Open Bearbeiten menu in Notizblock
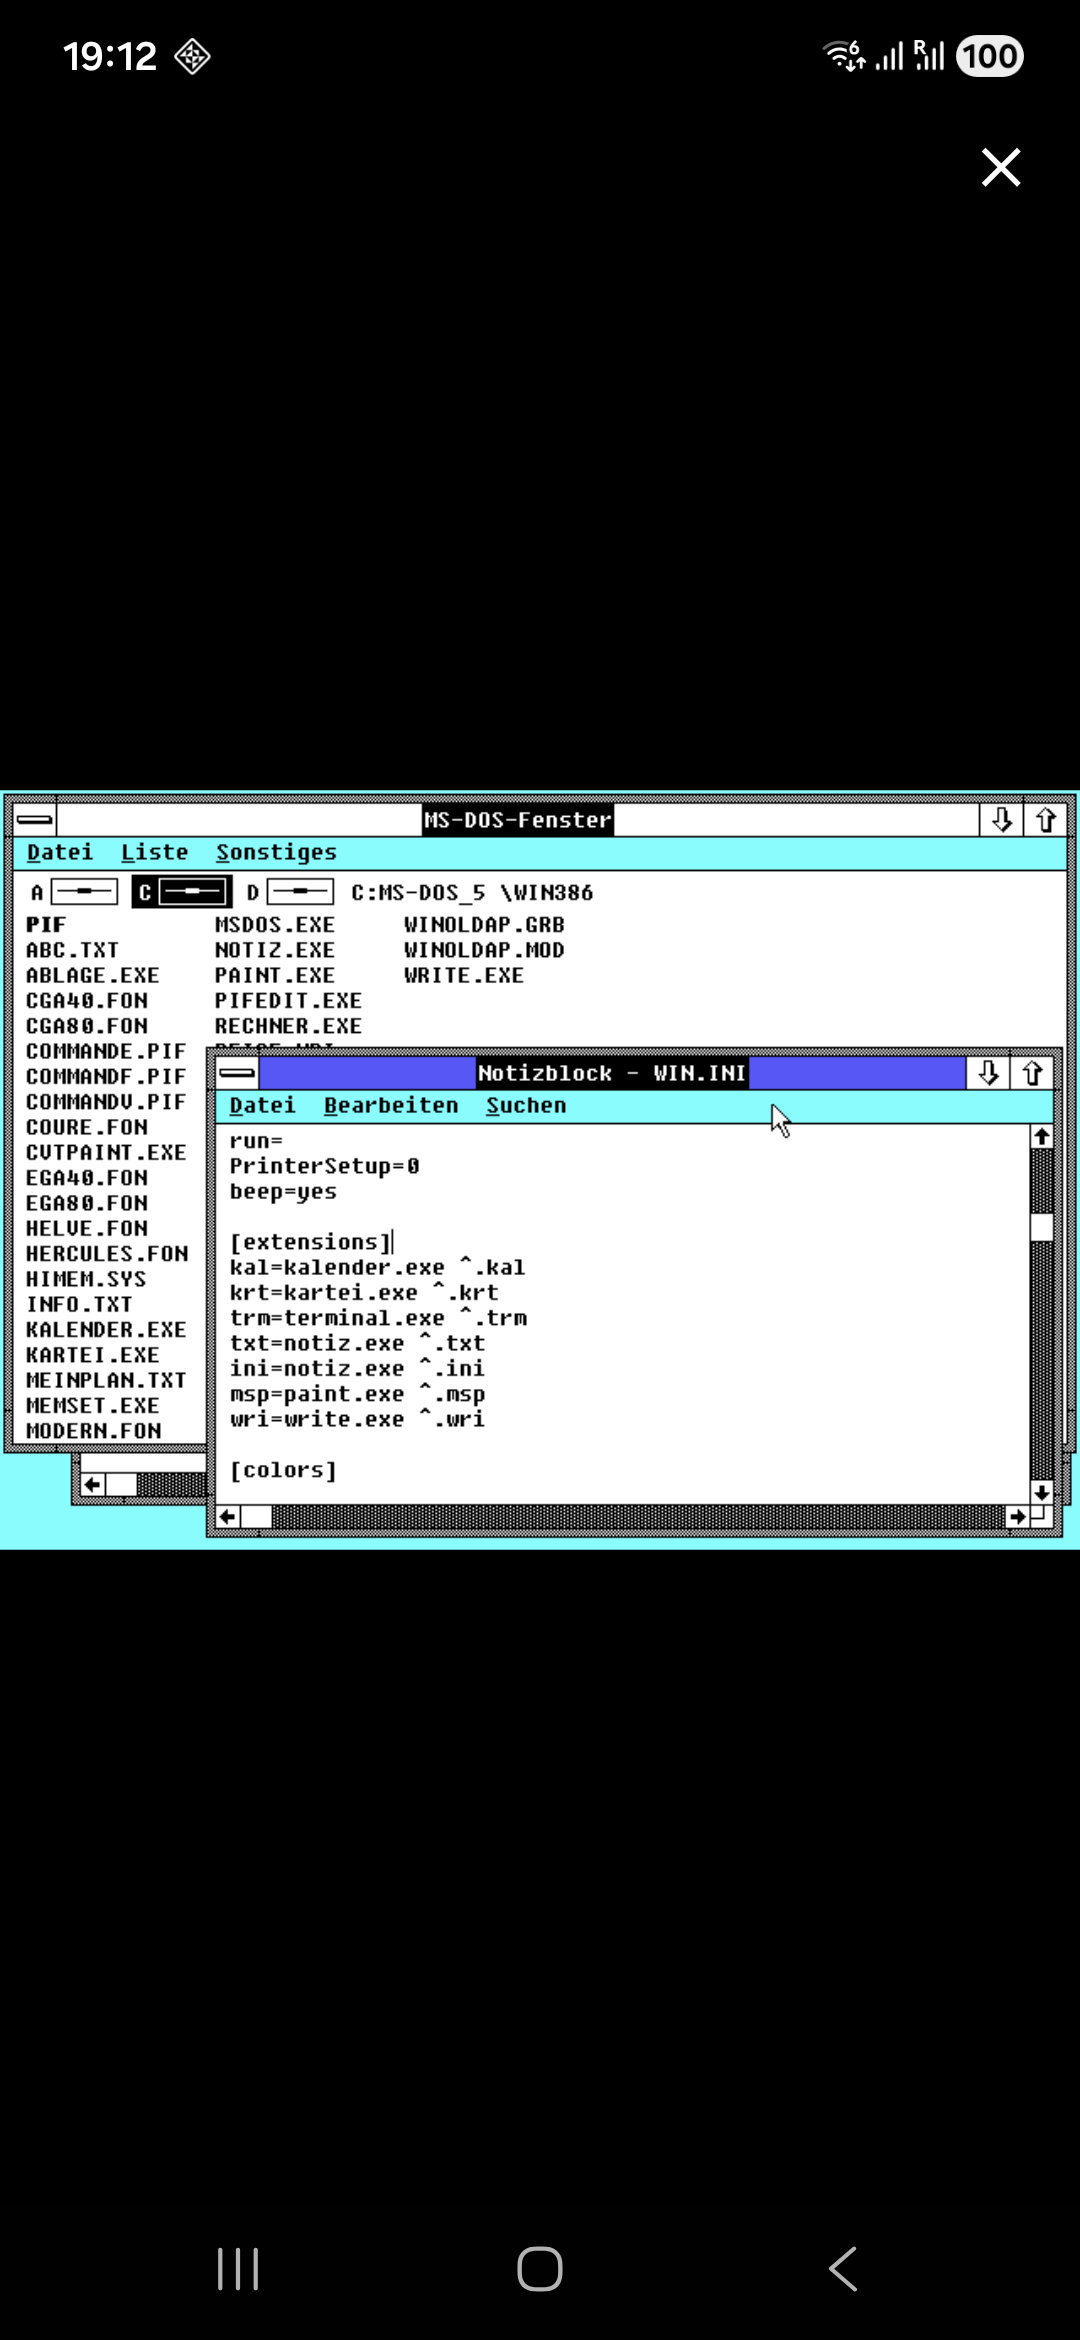 (x=391, y=1105)
